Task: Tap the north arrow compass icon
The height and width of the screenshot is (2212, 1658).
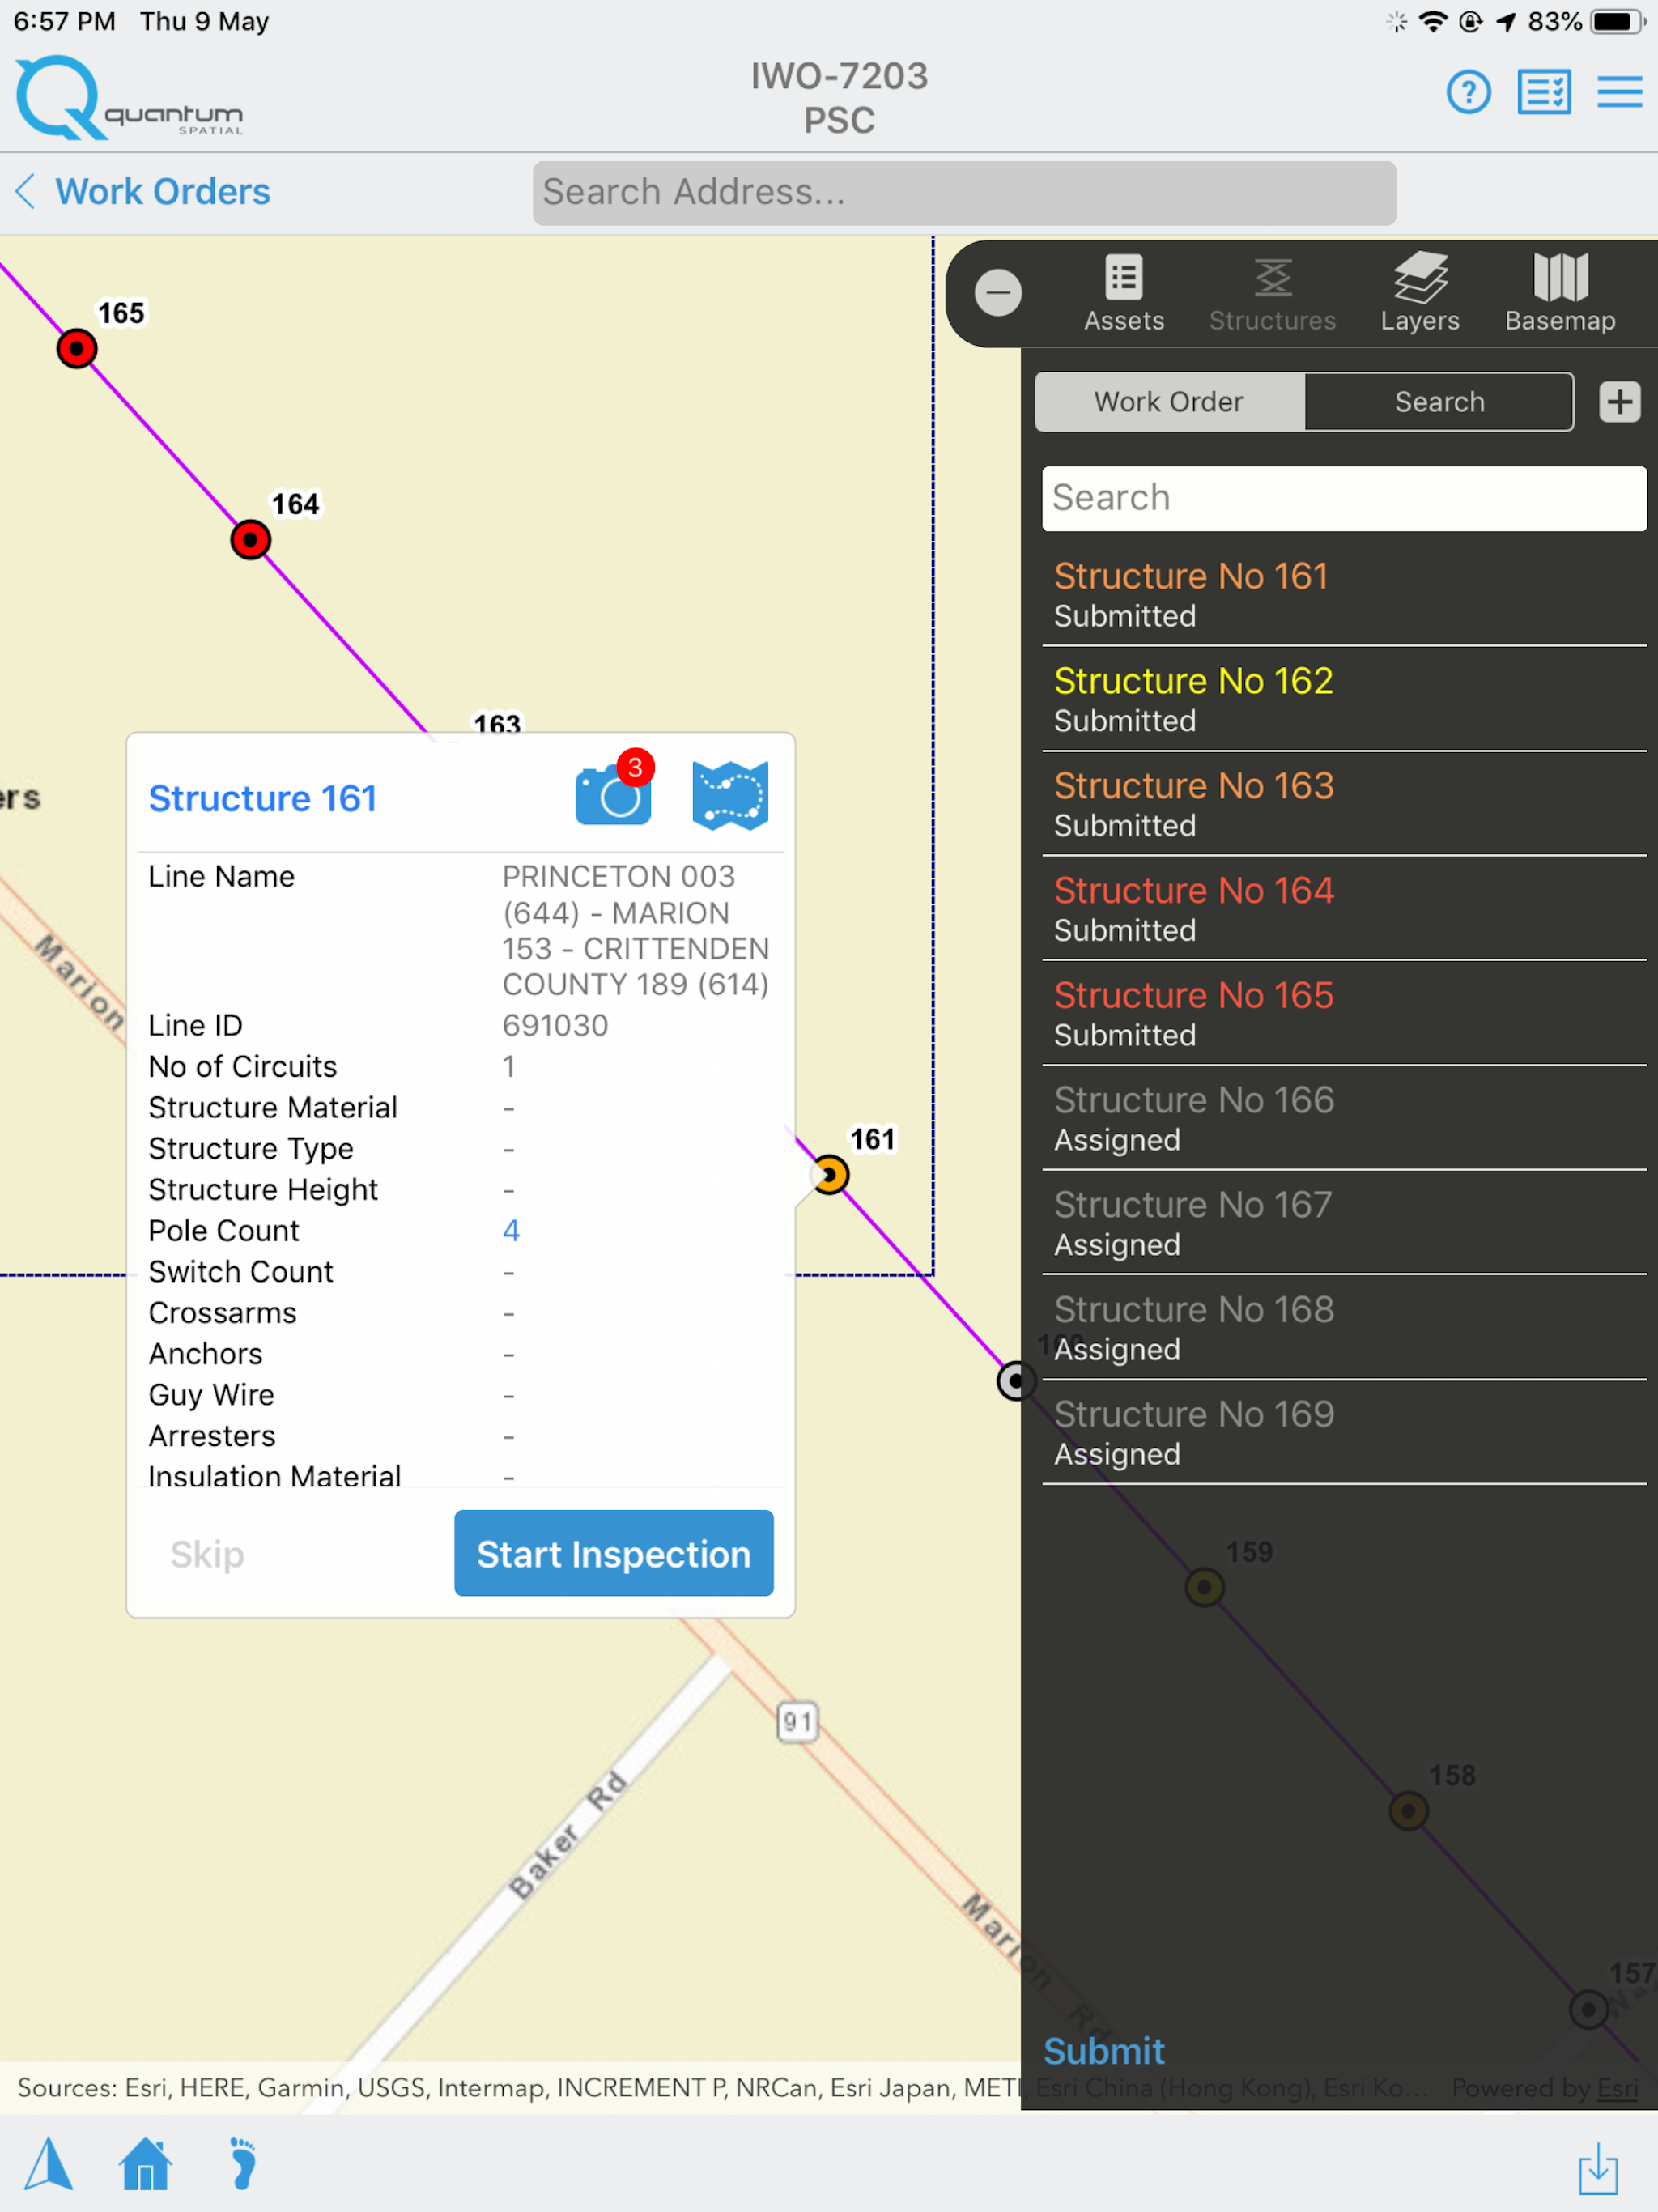Action: (x=49, y=2164)
